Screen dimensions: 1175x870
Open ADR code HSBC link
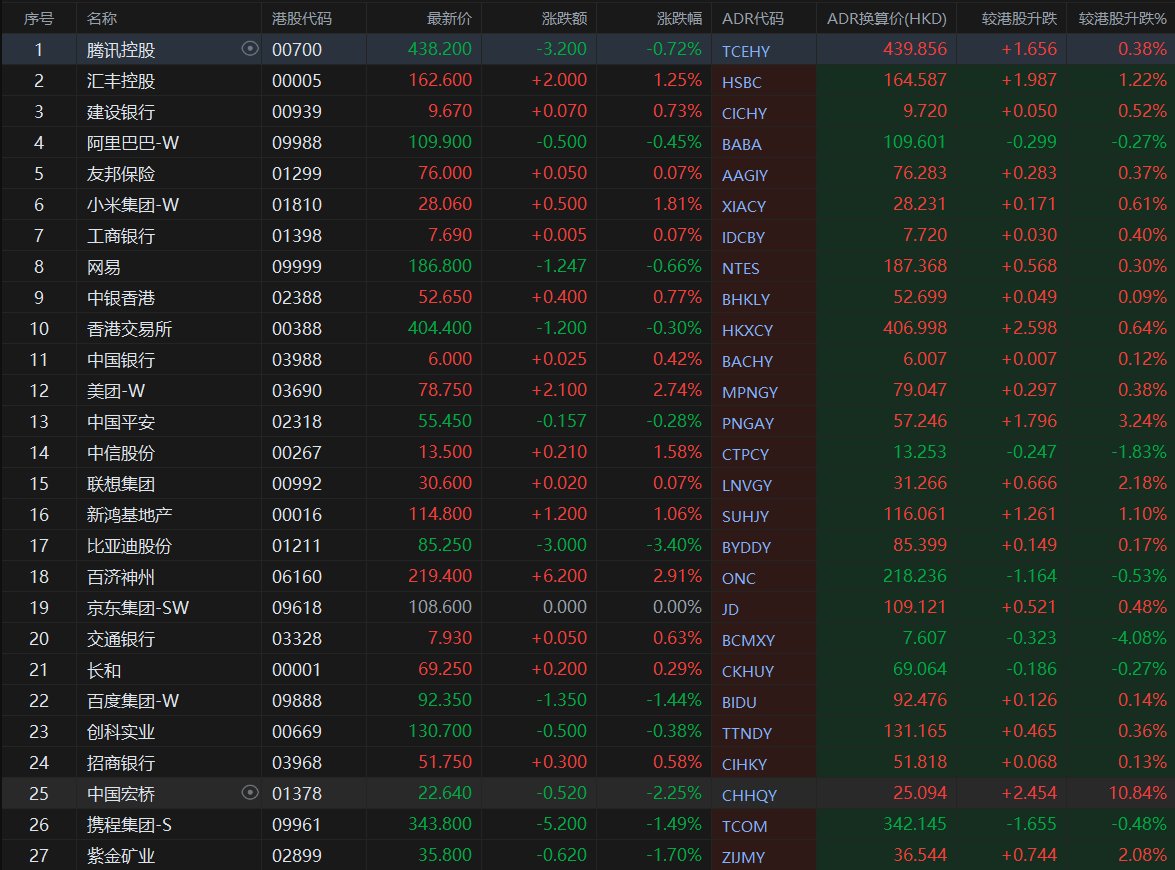(741, 82)
